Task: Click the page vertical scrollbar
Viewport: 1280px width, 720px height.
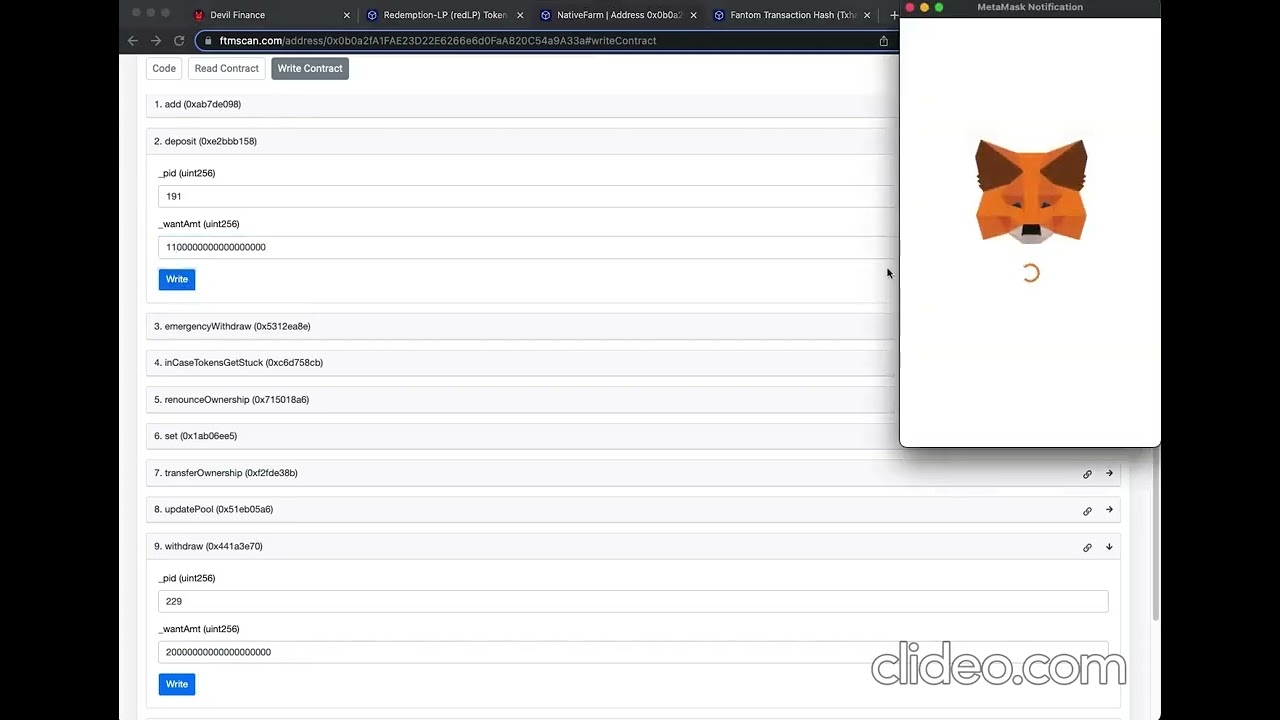Action: click(x=1156, y=535)
